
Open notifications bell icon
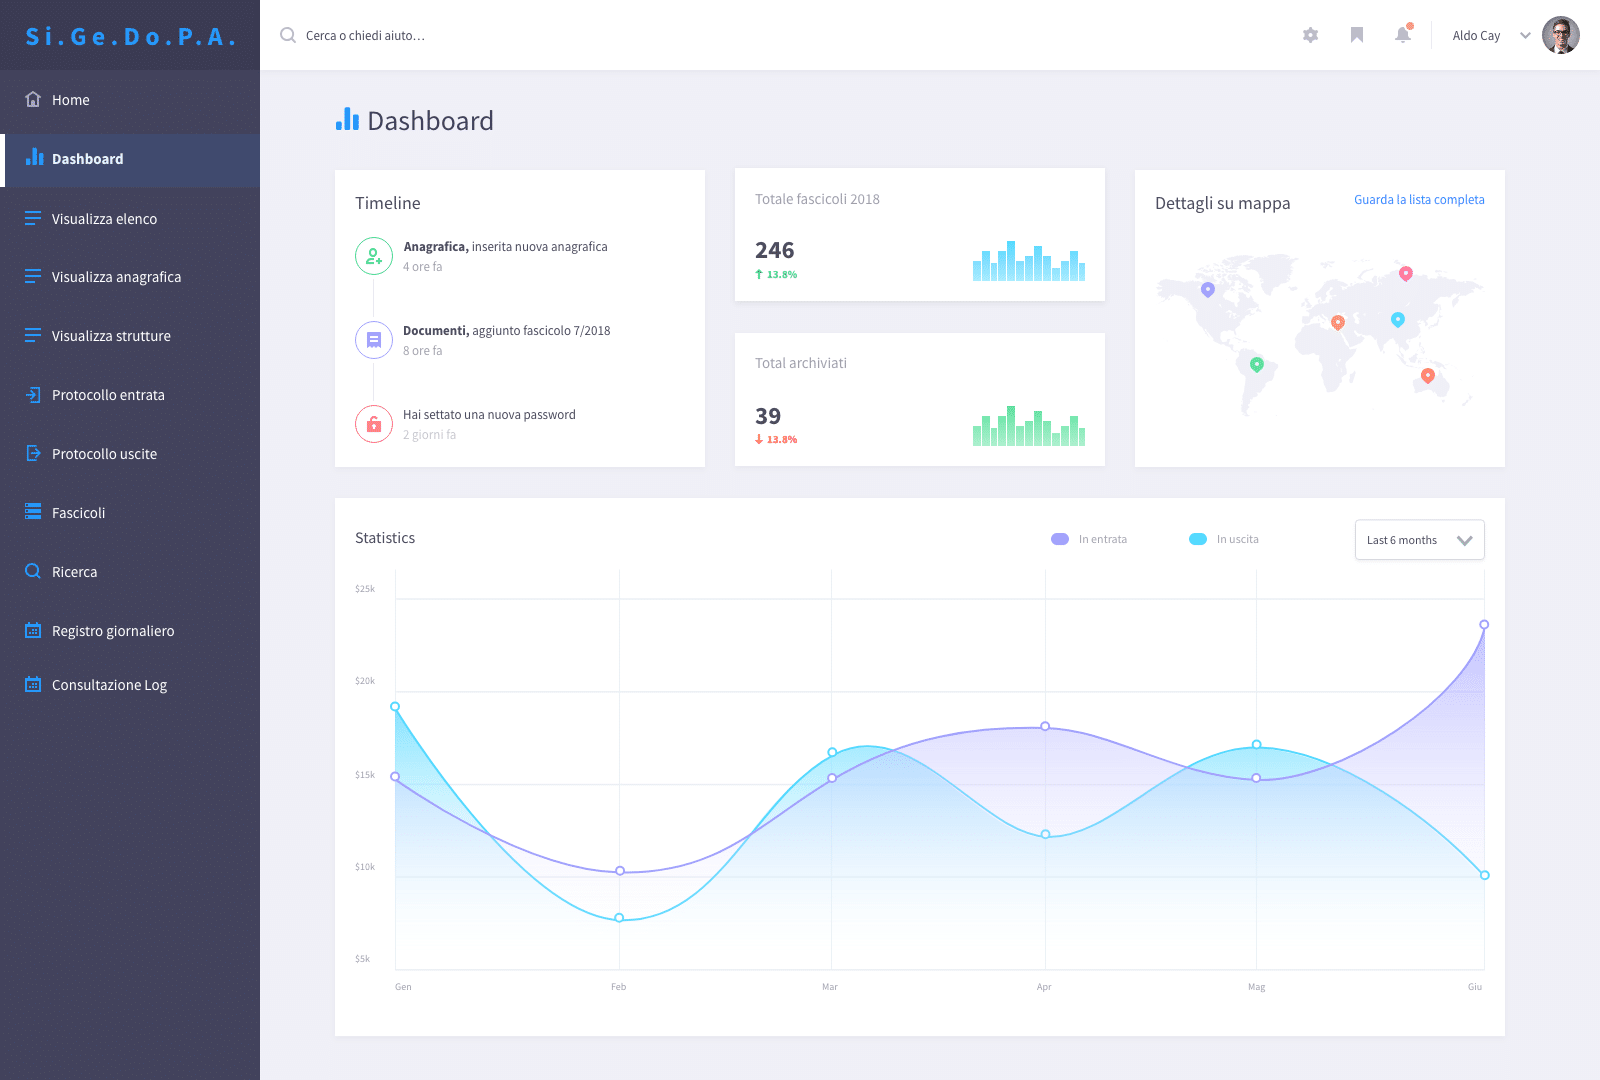coord(1403,34)
